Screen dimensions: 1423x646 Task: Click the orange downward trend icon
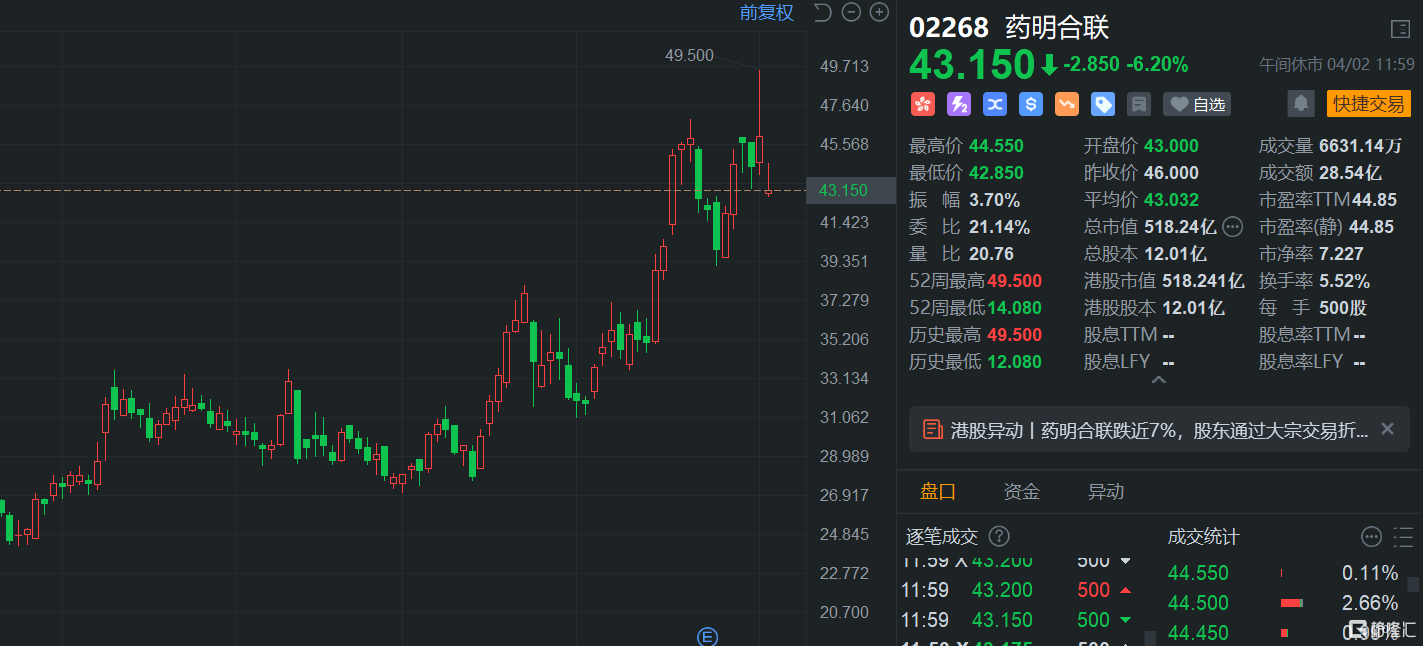click(1067, 104)
